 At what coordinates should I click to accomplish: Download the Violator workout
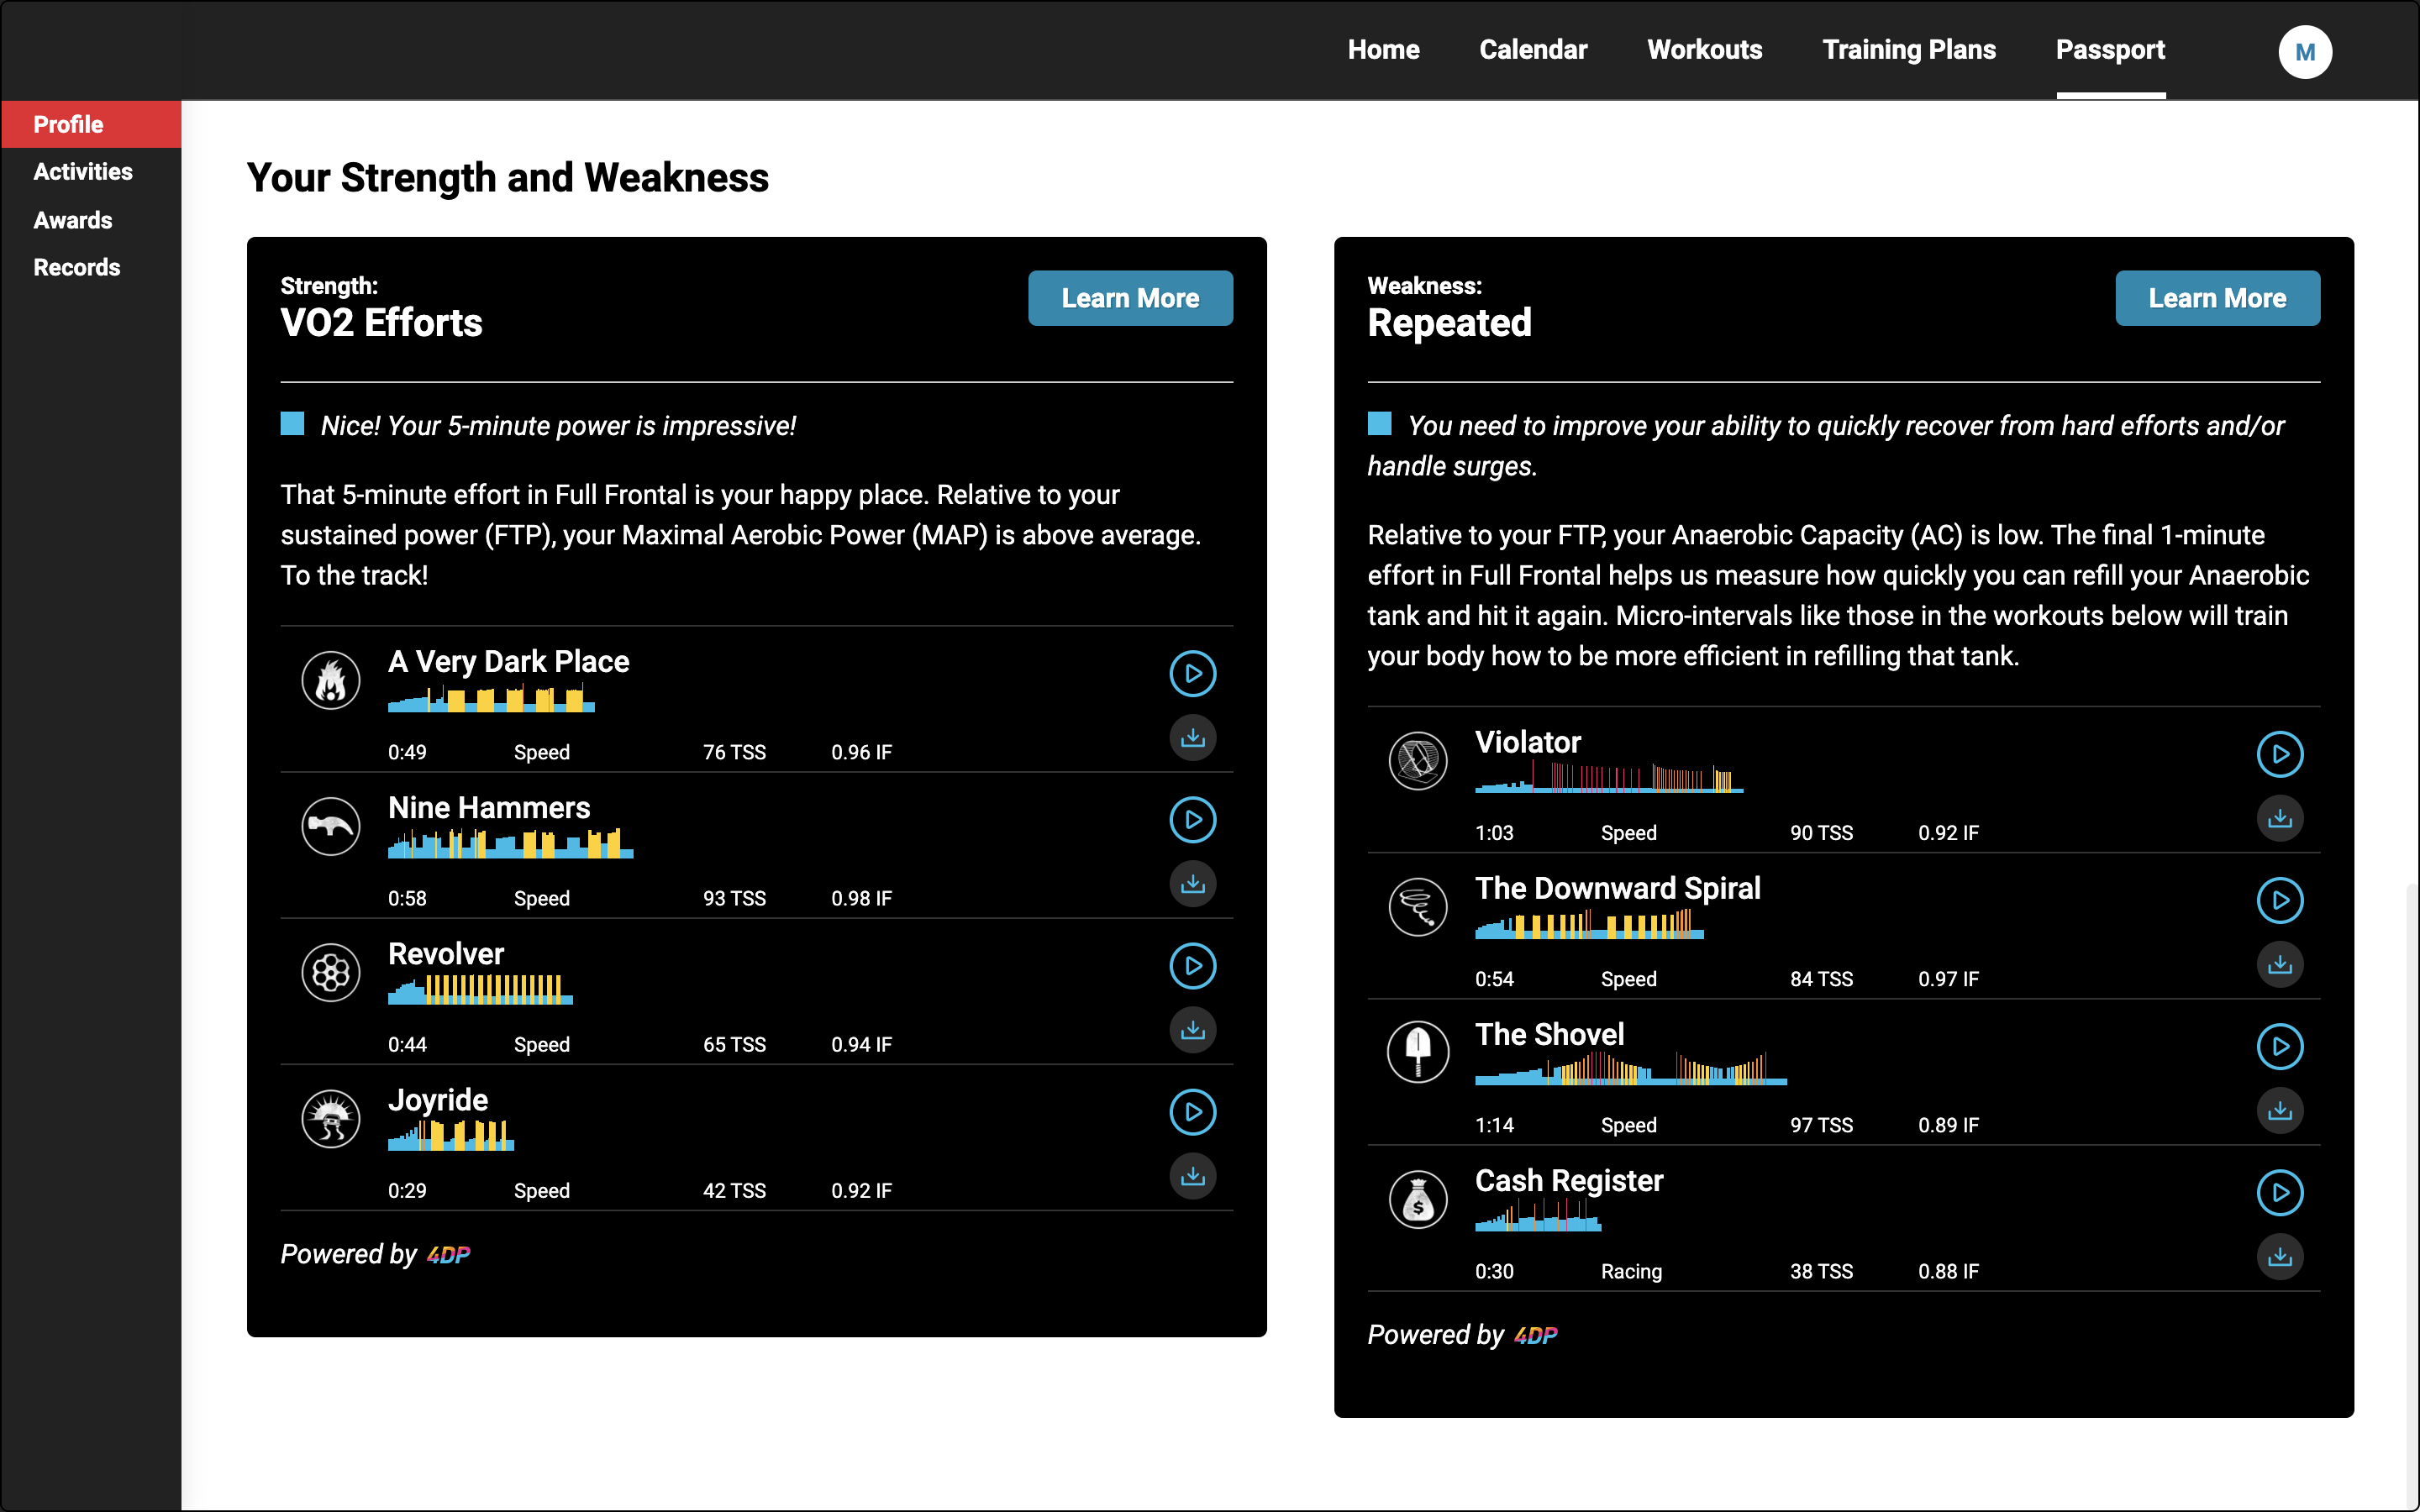pos(2279,819)
